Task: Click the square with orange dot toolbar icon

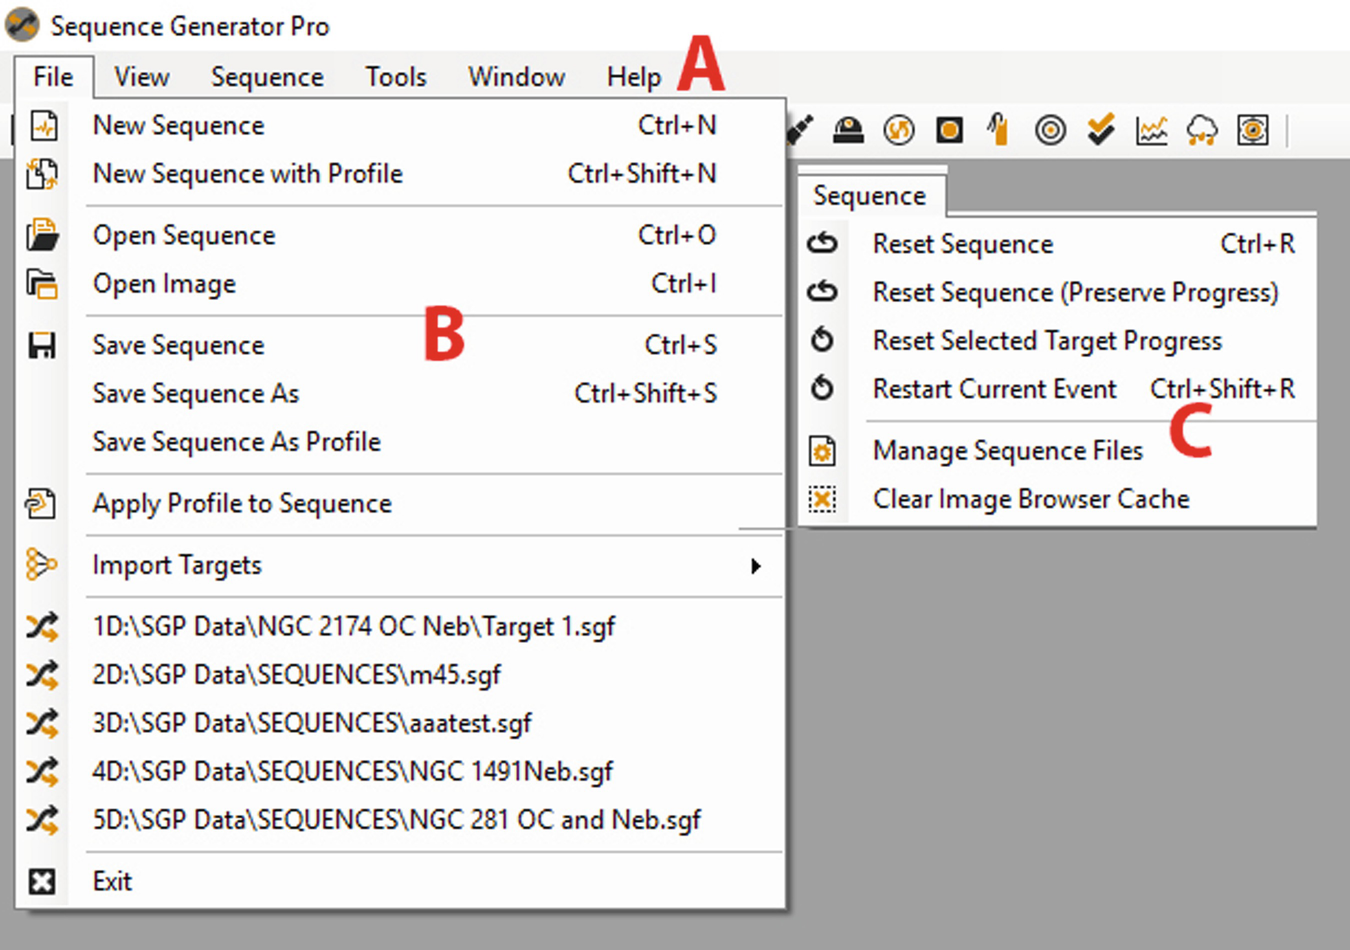Action: pyautogui.click(x=949, y=130)
